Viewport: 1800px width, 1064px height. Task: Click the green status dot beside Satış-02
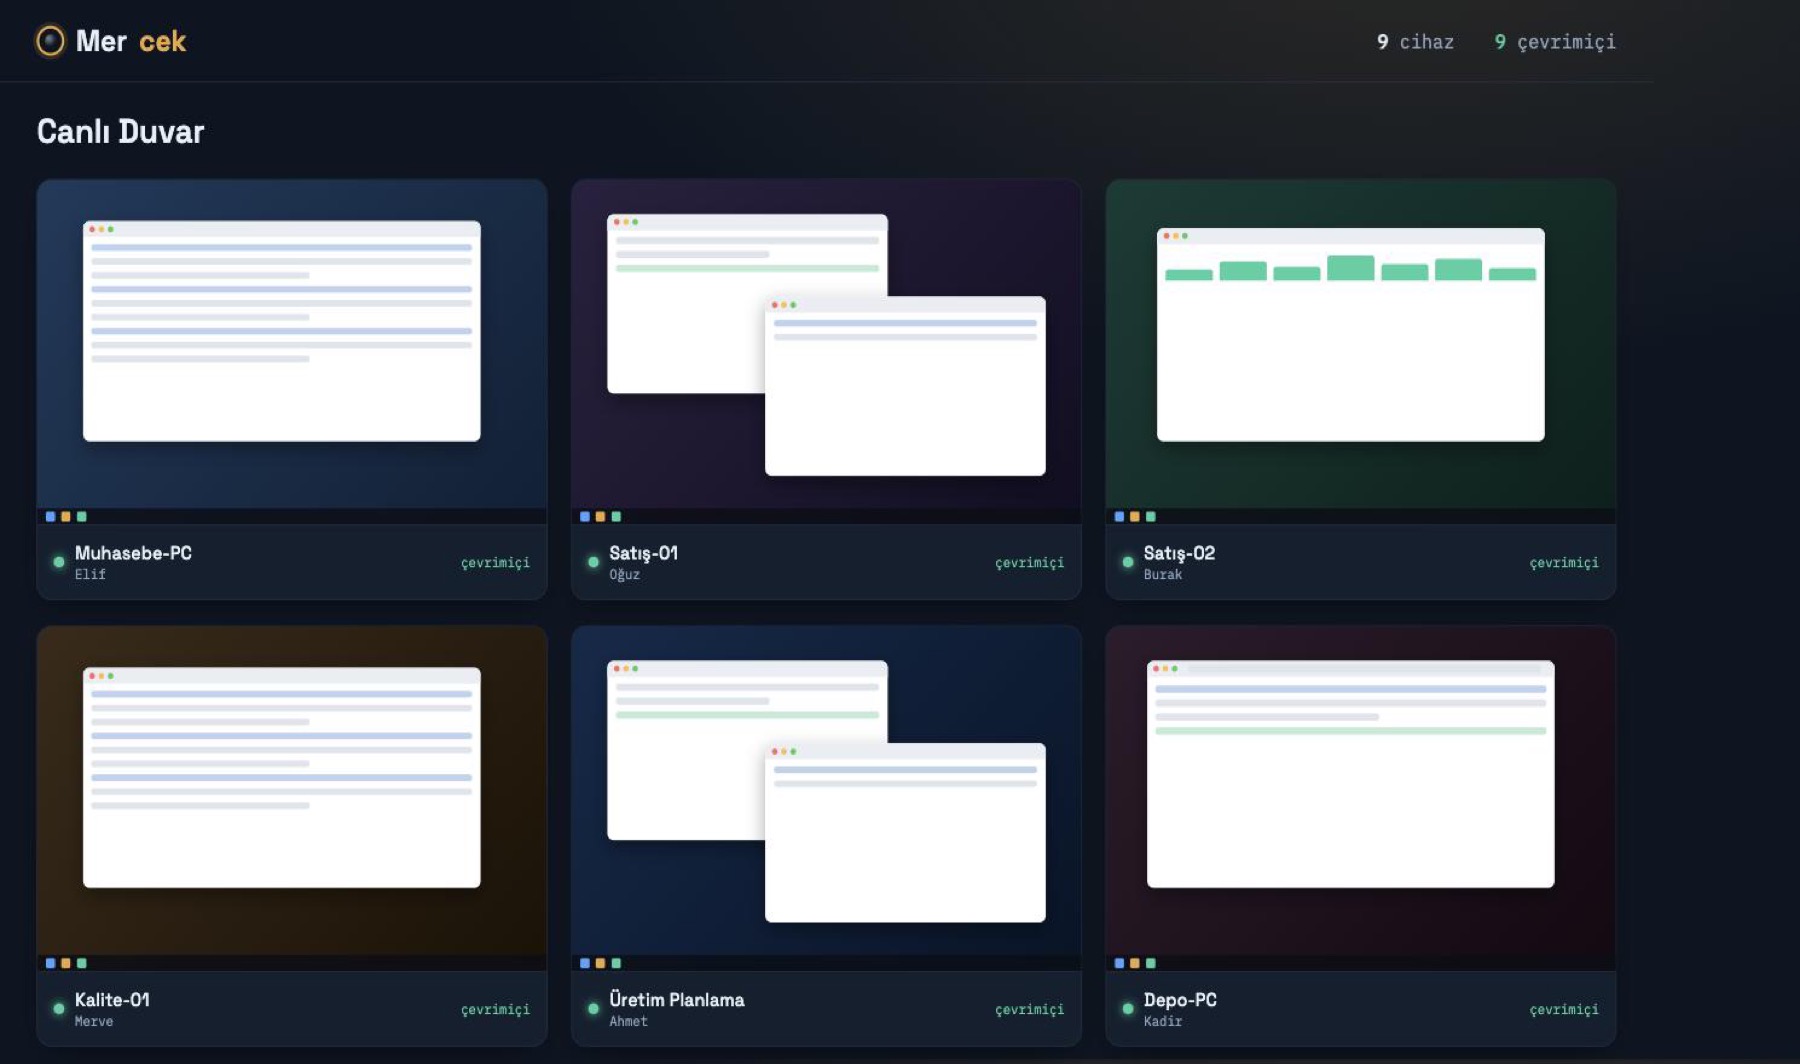click(1128, 562)
